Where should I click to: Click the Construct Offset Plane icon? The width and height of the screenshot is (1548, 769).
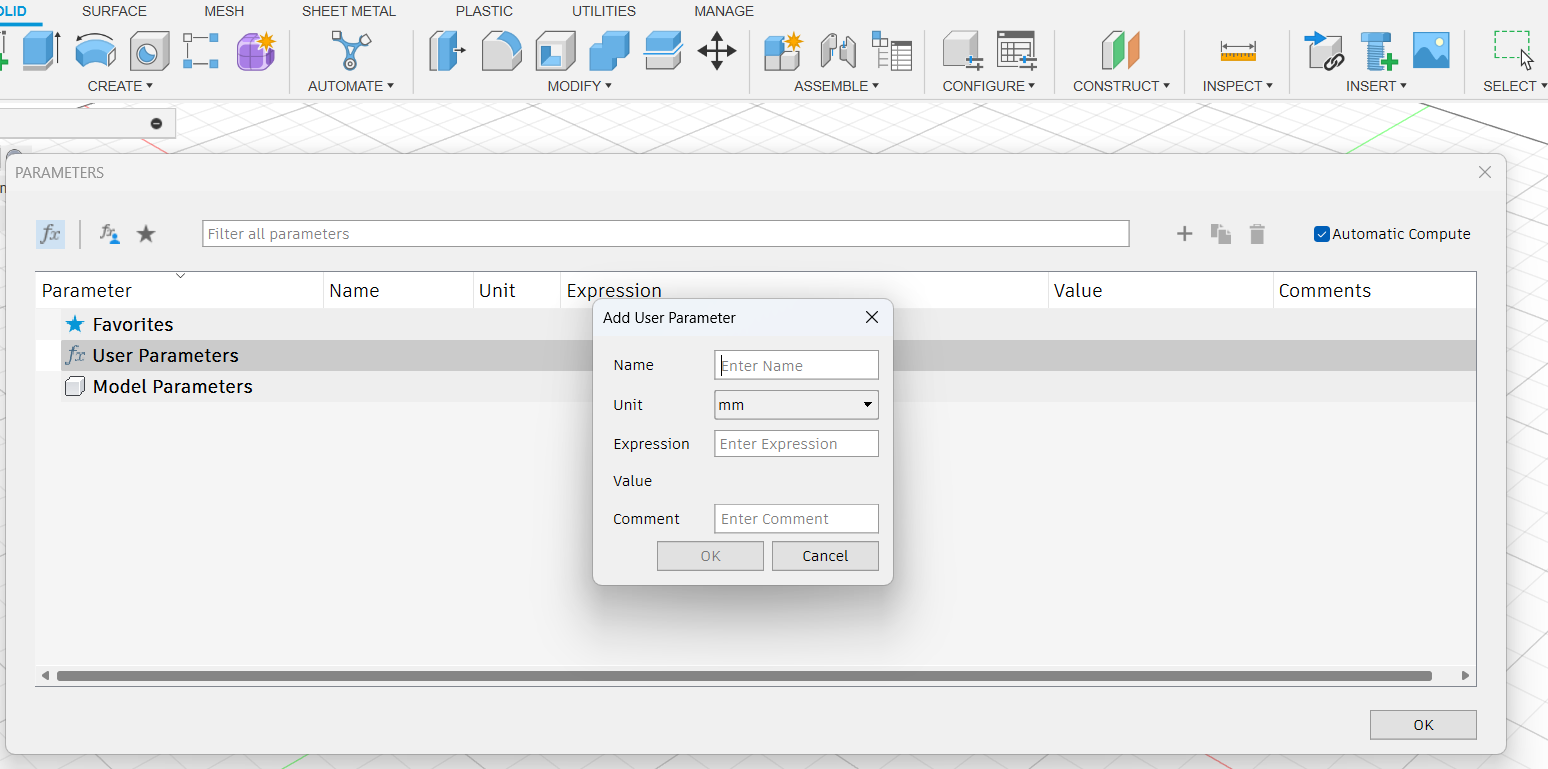tap(1121, 50)
